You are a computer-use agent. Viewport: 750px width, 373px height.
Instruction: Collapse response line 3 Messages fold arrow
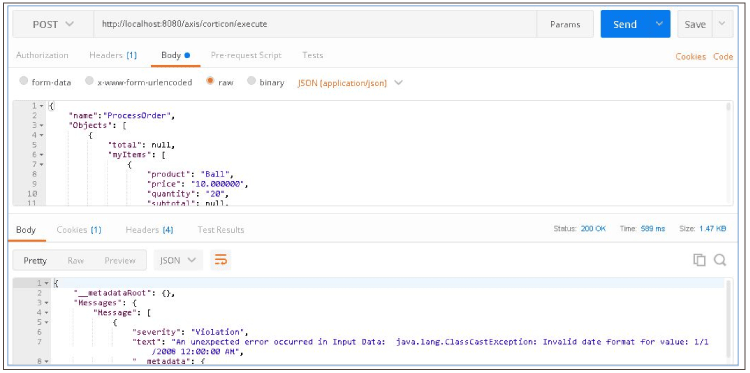click(47, 303)
